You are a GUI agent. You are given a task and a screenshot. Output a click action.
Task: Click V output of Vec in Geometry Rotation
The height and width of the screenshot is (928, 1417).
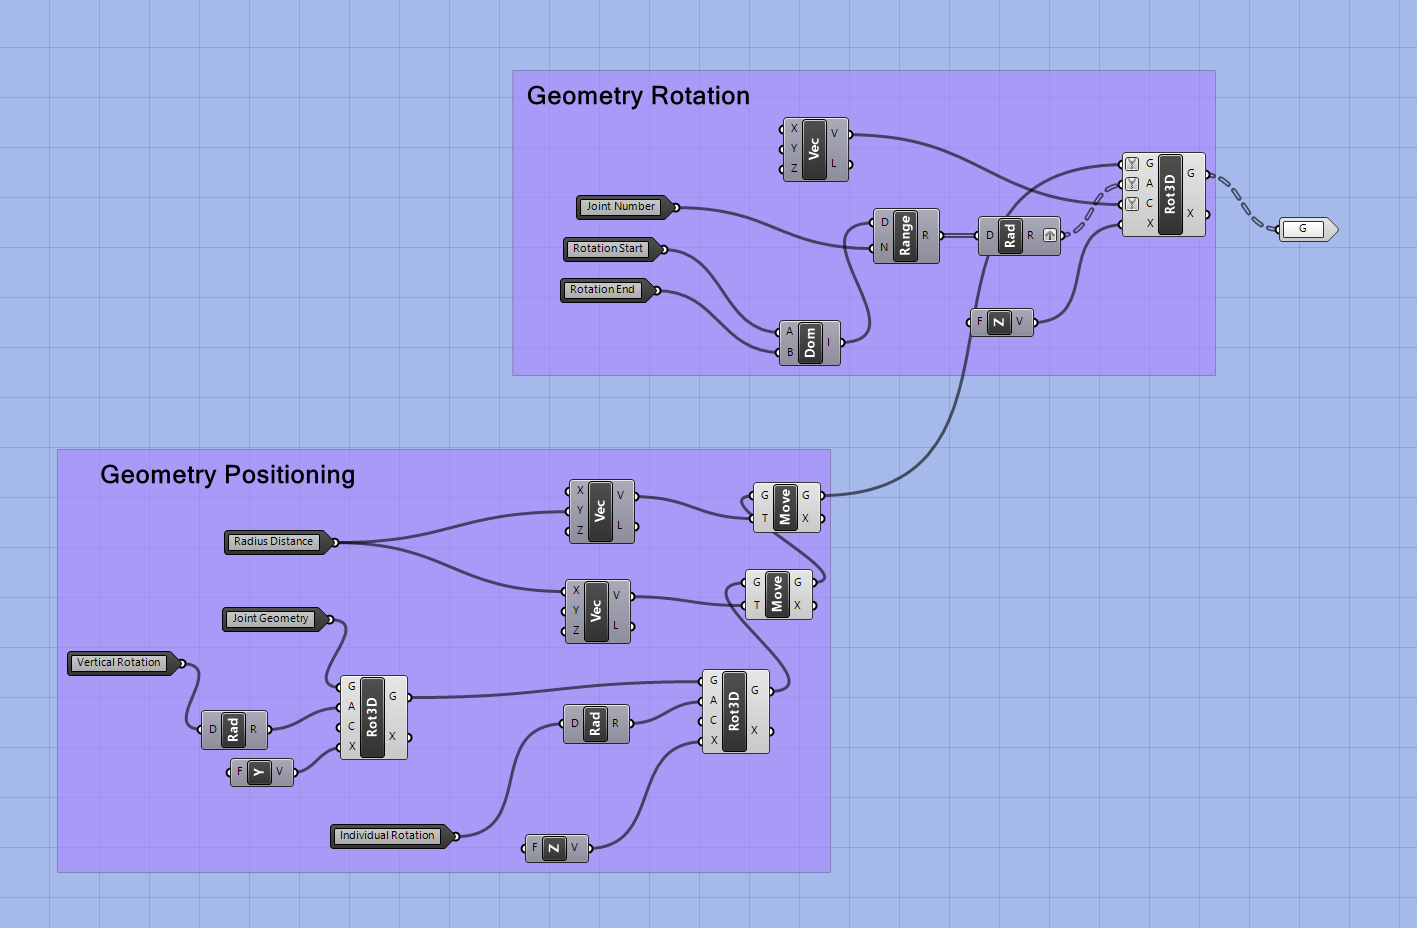click(x=834, y=133)
